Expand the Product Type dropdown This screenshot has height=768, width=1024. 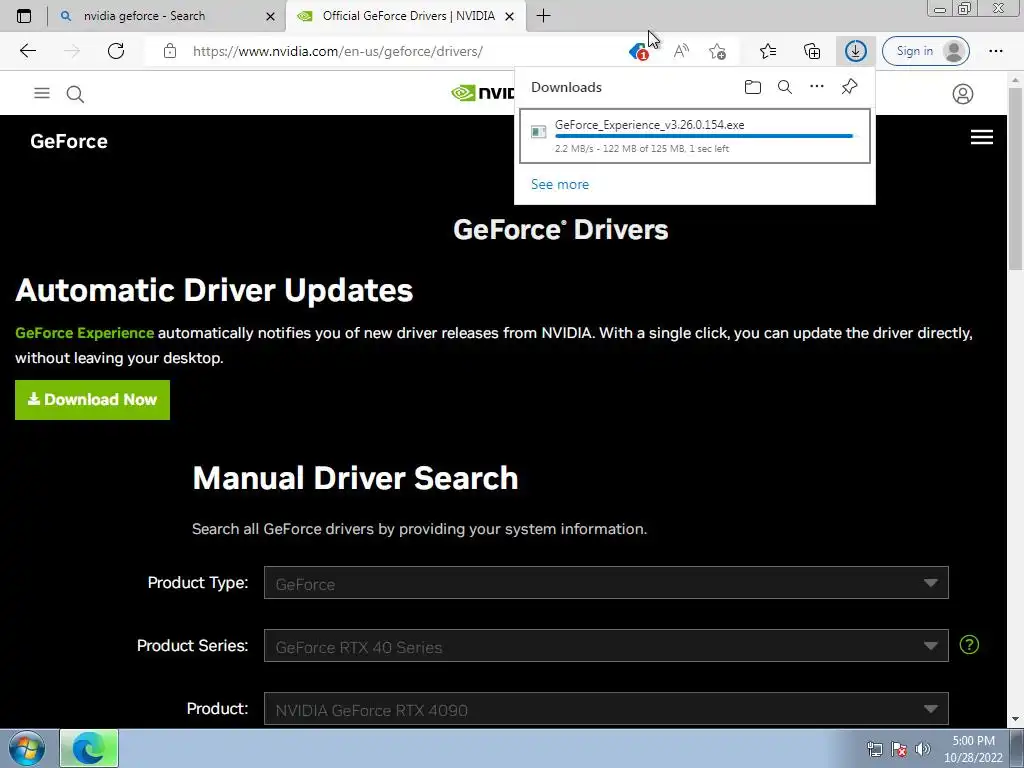pos(606,583)
